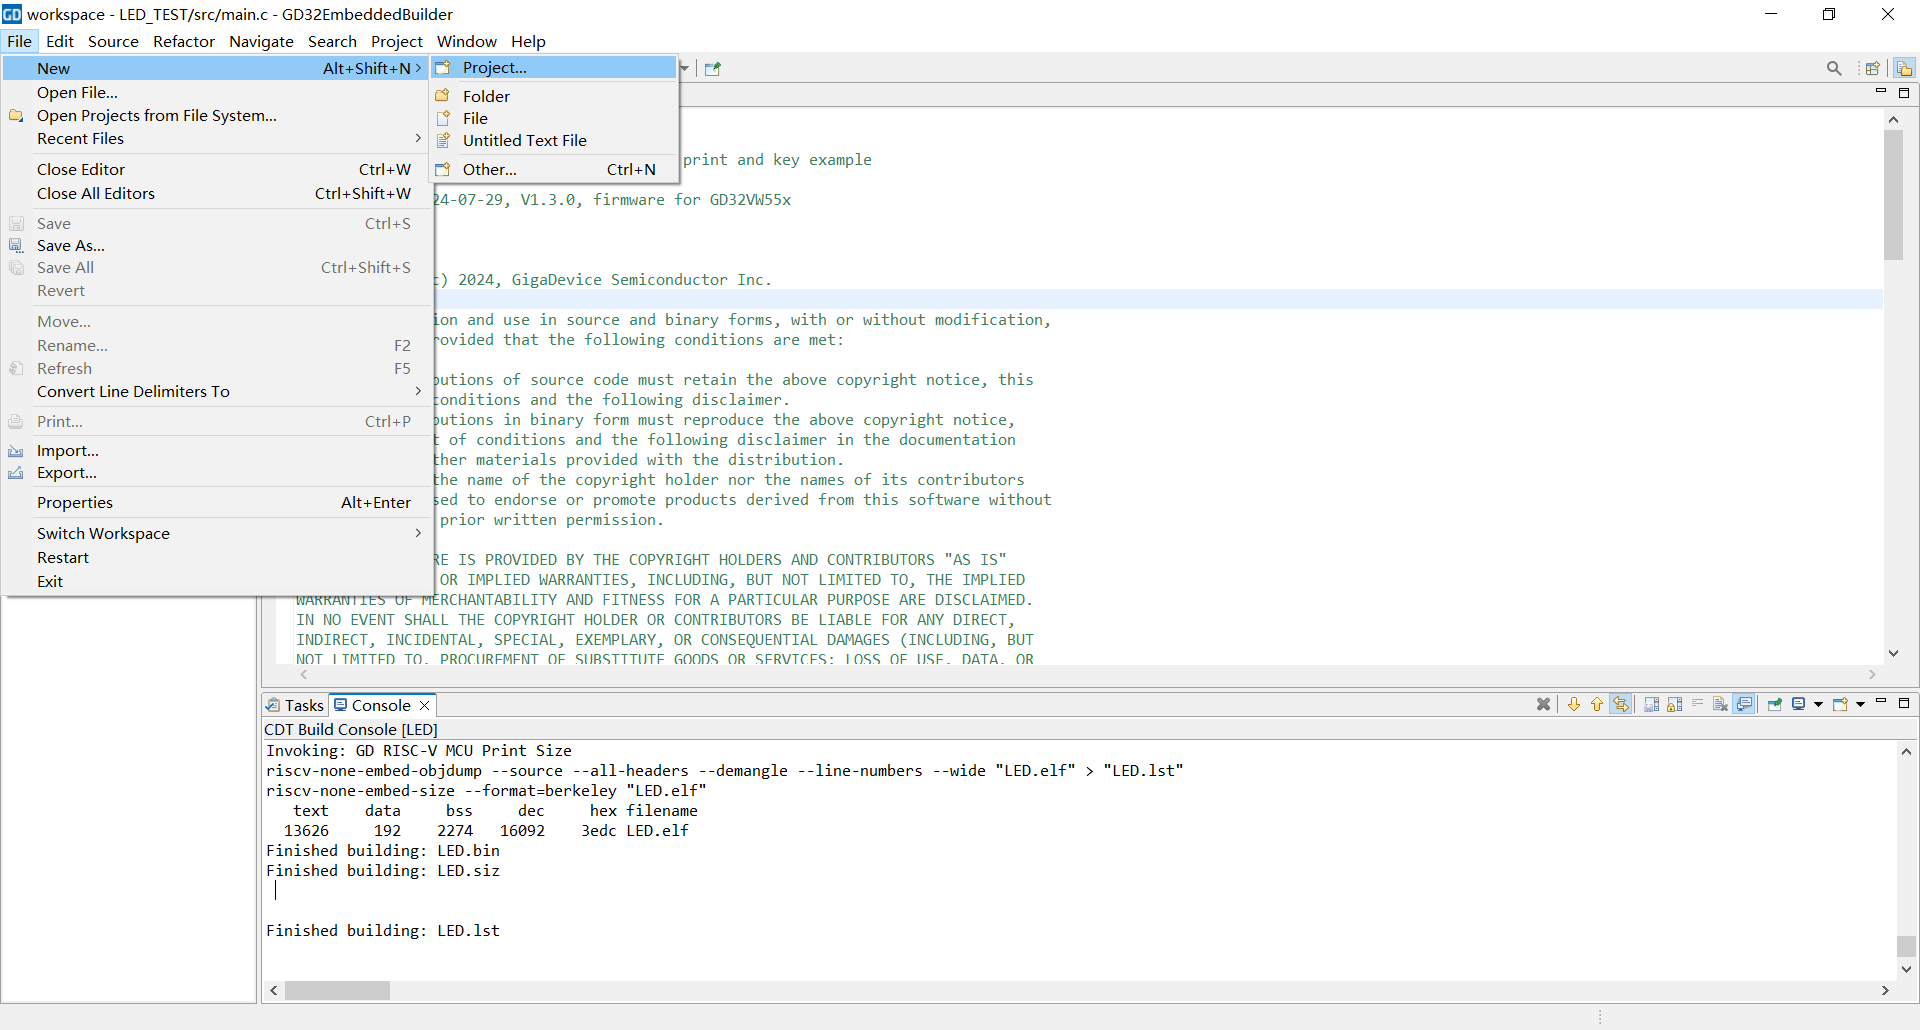Click the Pin Console icon

[x=1774, y=705]
